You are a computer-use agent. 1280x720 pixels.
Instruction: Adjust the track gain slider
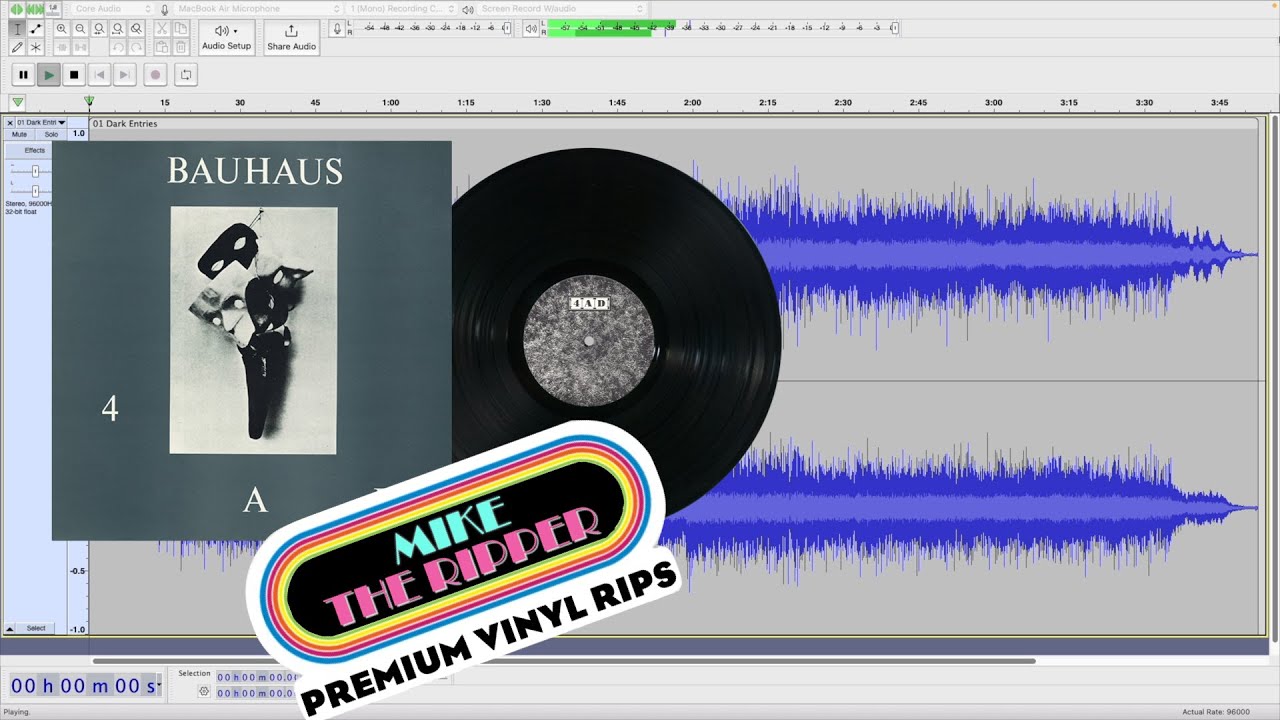[x=35, y=172]
